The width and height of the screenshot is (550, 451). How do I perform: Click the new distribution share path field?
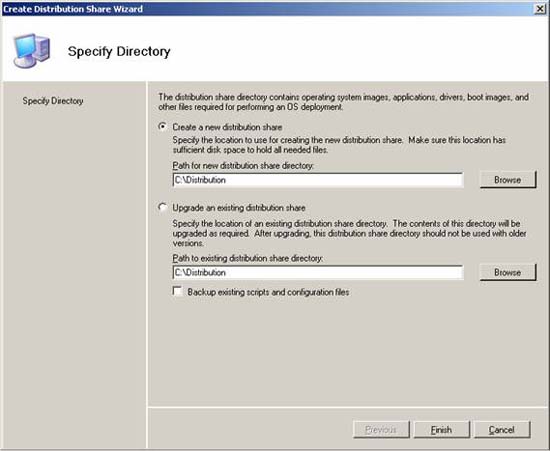tap(318, 180)
